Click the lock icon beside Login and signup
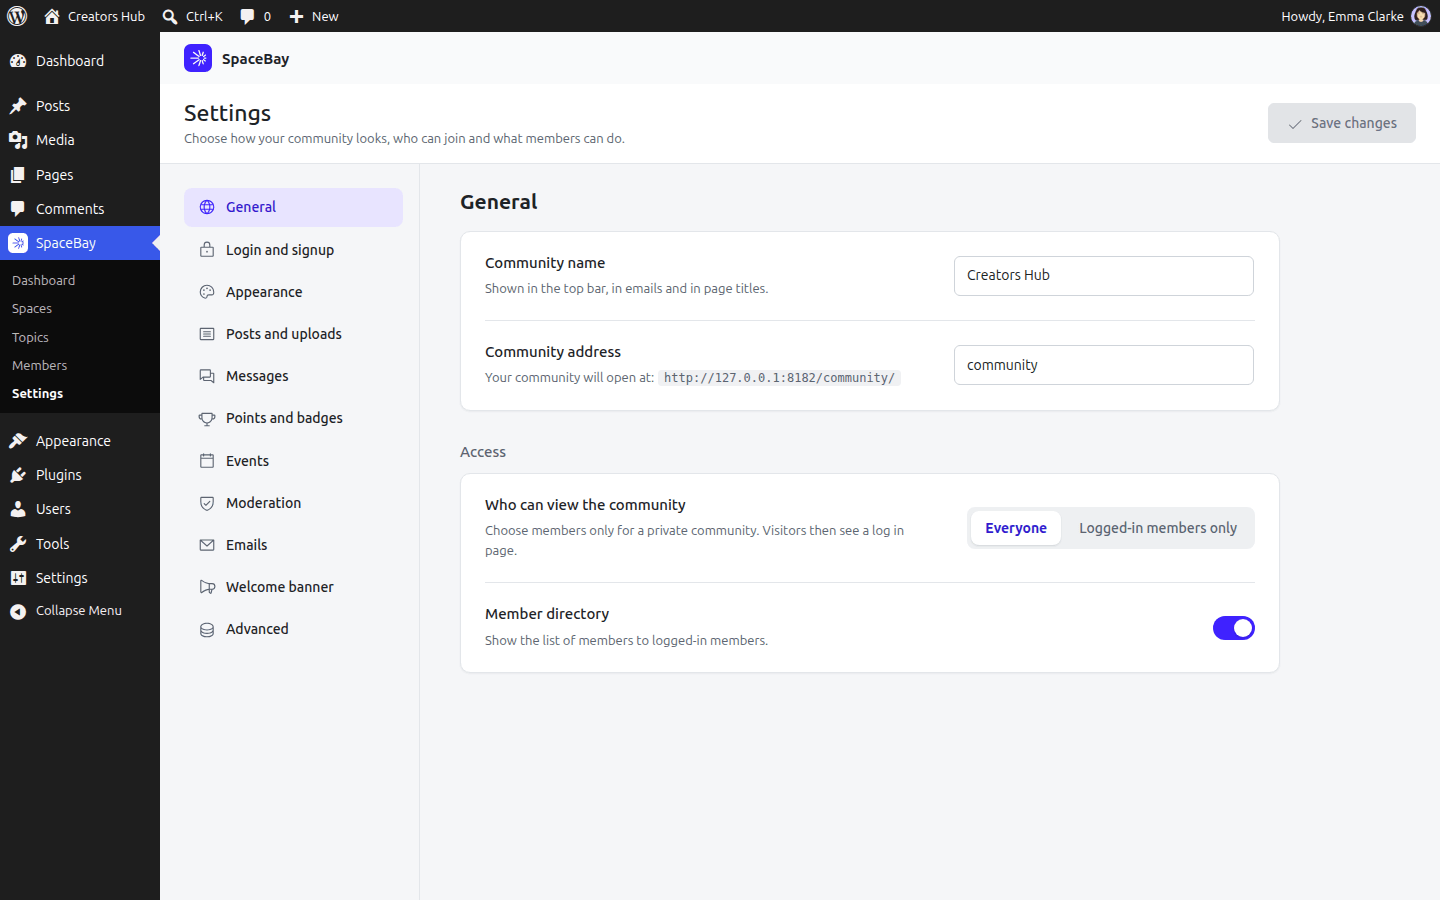1440x900 pixels. click(207, 250)
